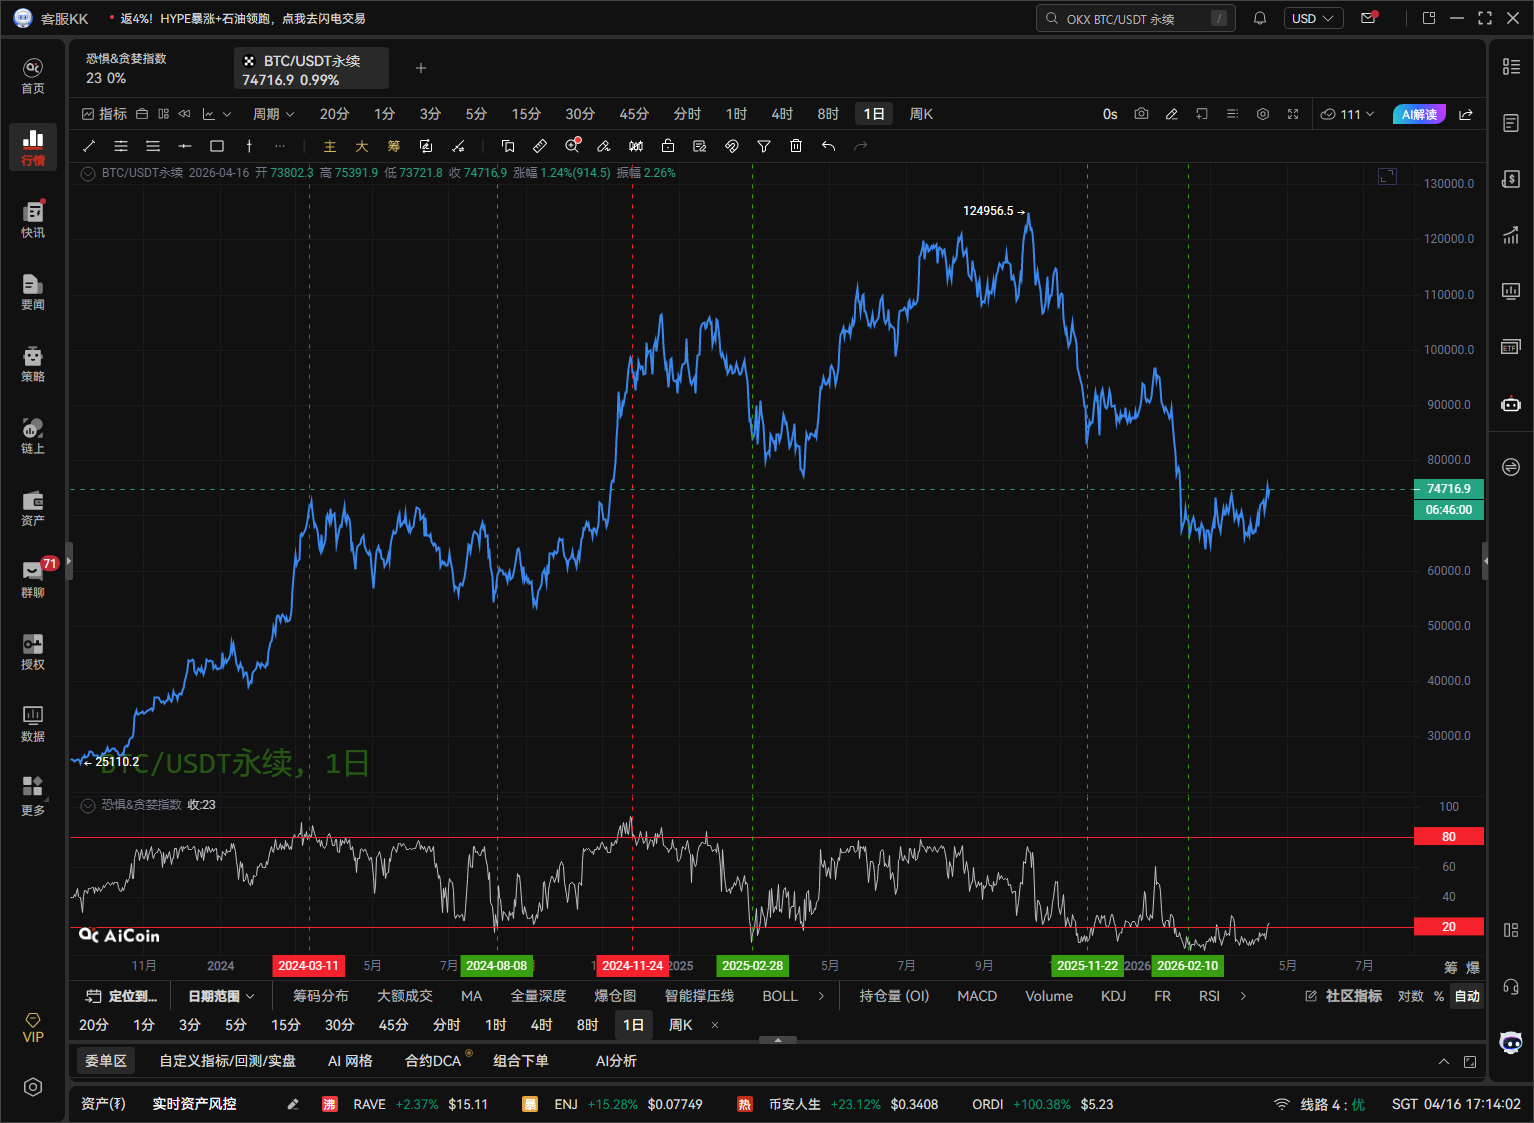Screen dimensions: 1534x1123
Task: Select the ruler measurement tool
Action: [x=540, y=146]
